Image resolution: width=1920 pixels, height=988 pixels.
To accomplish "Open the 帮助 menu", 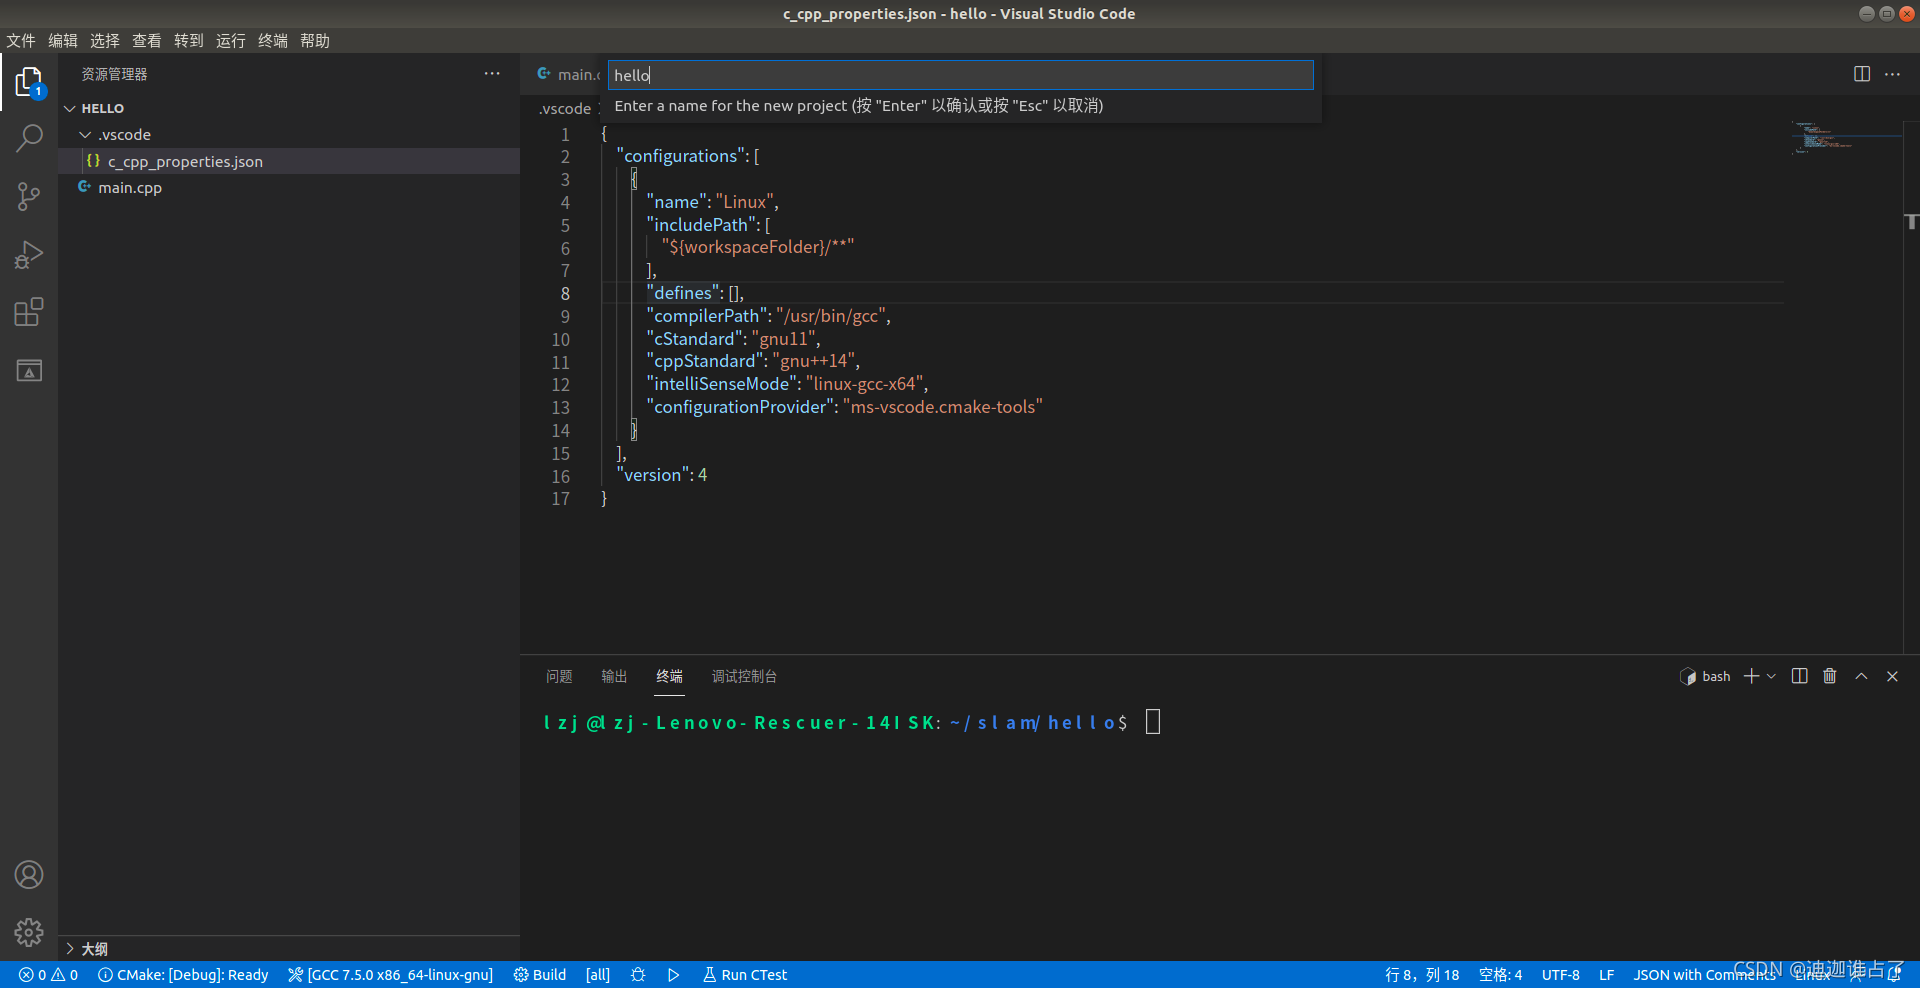I will (315, 41).
